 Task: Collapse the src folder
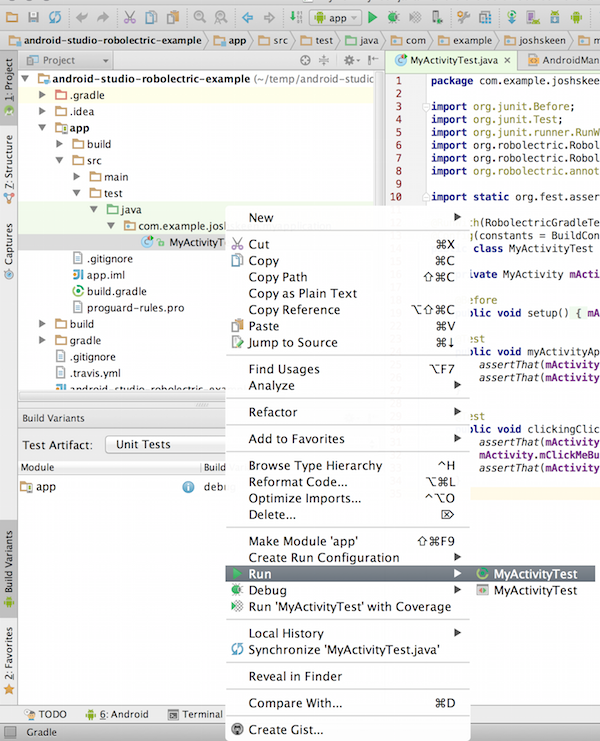point(60,161)
